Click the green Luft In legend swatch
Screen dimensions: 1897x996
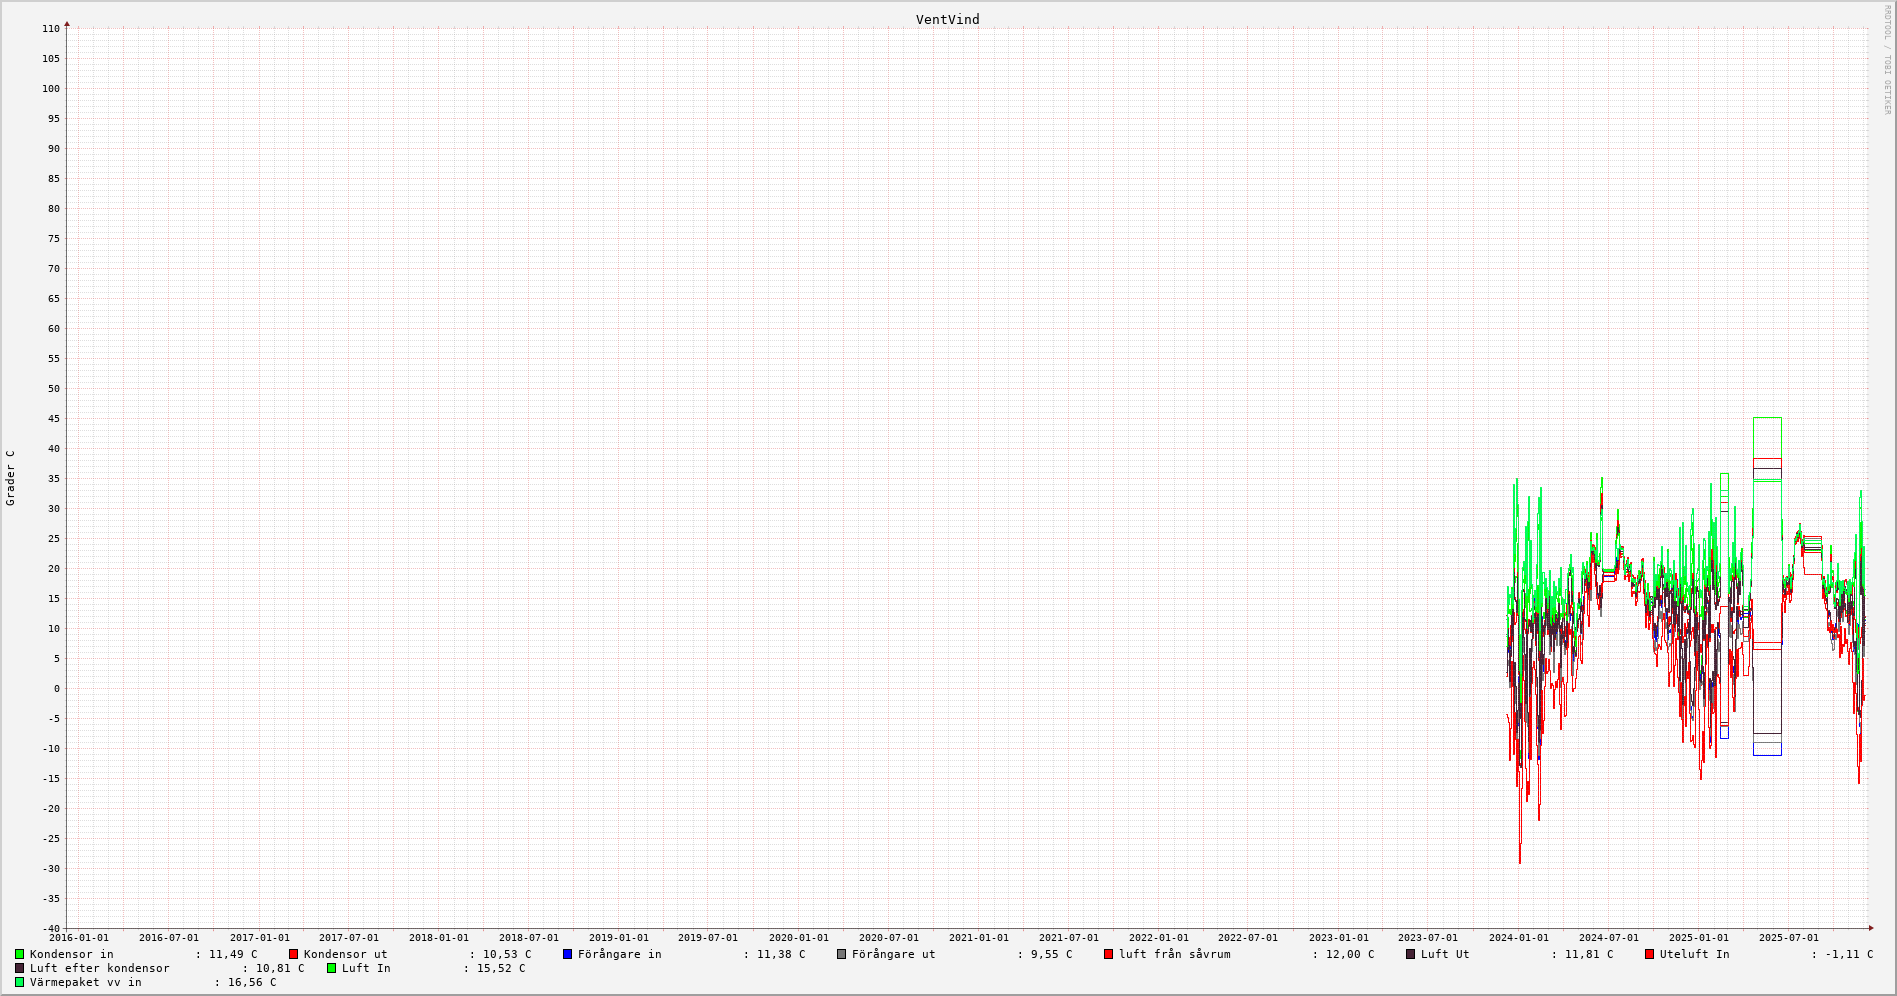331,968
